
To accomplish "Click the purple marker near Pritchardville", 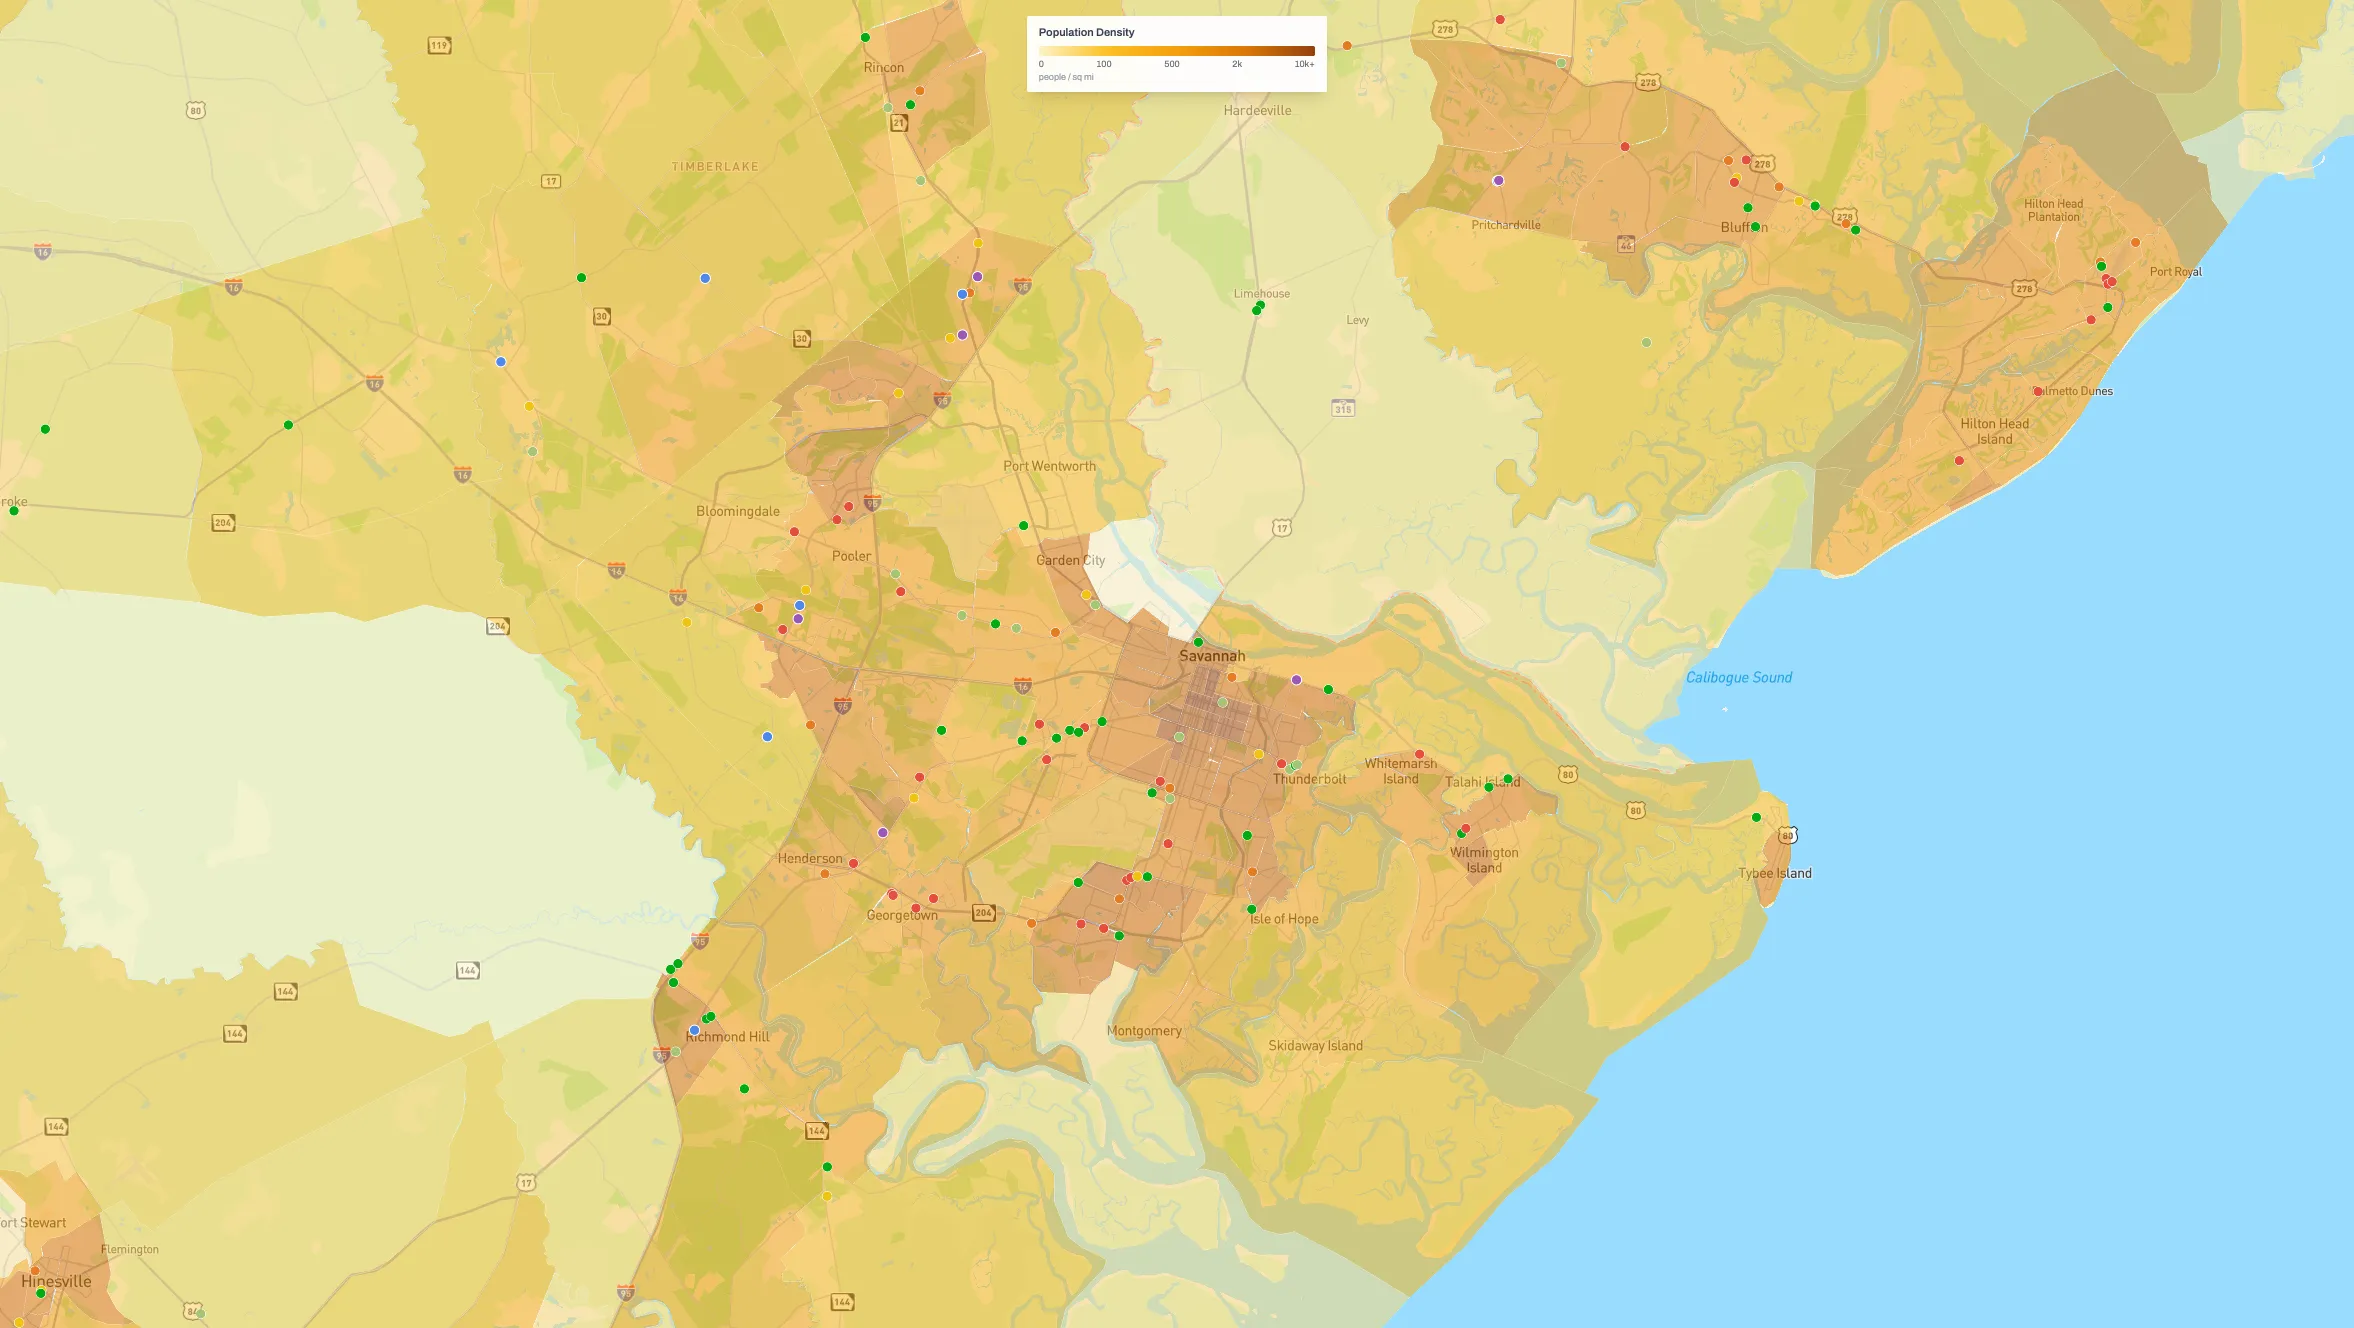I will point(1498,181).
